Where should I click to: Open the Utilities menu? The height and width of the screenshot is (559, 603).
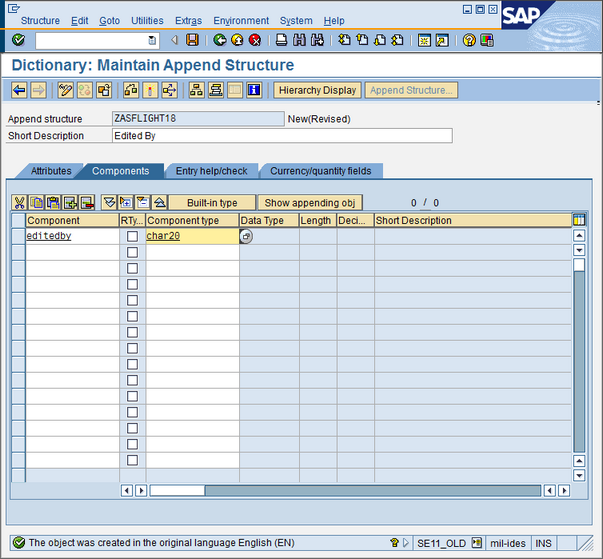tap(147, 21)
